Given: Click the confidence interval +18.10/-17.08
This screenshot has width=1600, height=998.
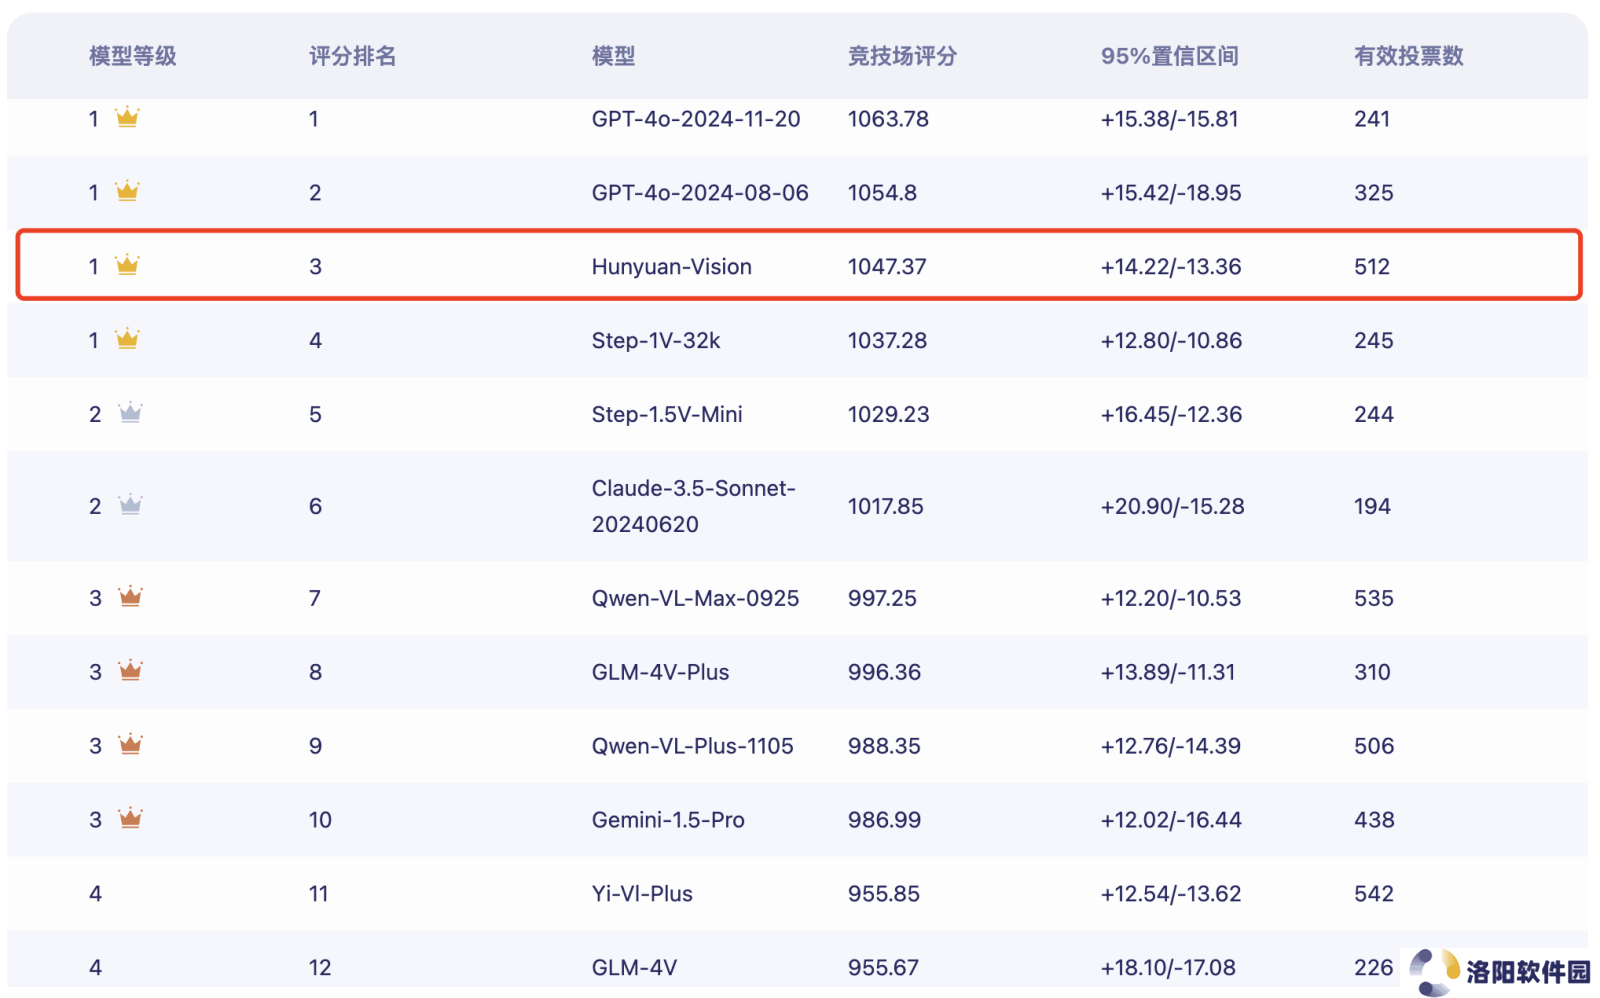Looking at the screenshot, I should [x=1168, y=968].
